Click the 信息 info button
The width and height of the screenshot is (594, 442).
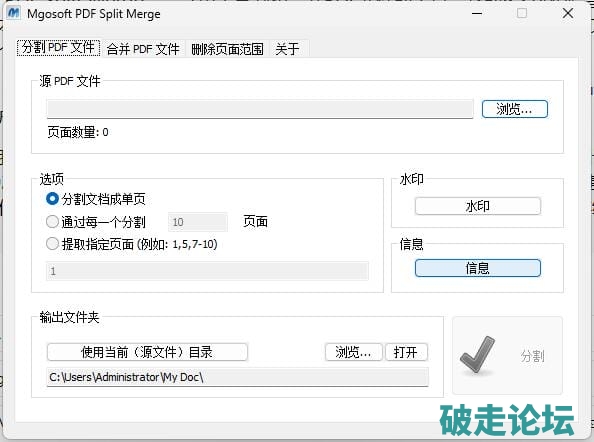tap(478, 268)
